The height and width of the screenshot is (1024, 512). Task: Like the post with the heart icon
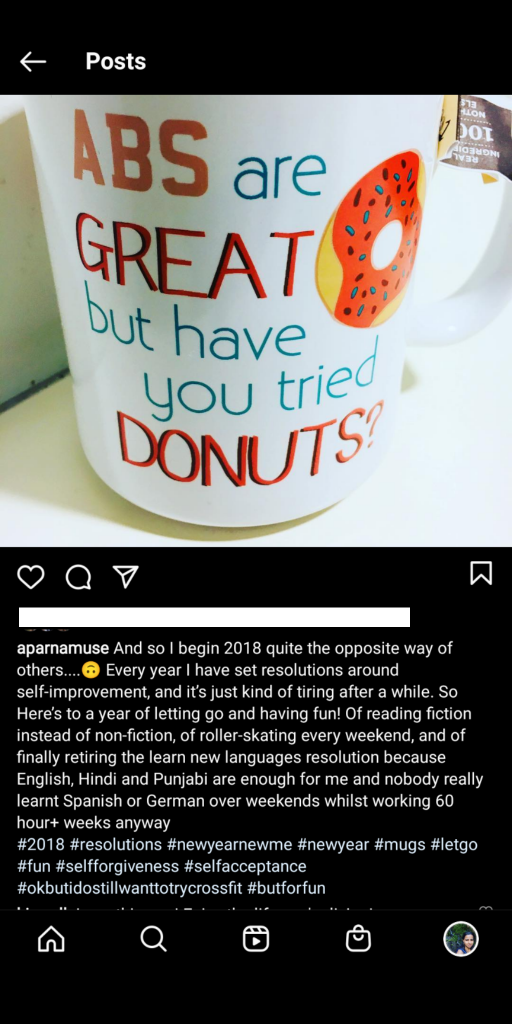[31, 577]
